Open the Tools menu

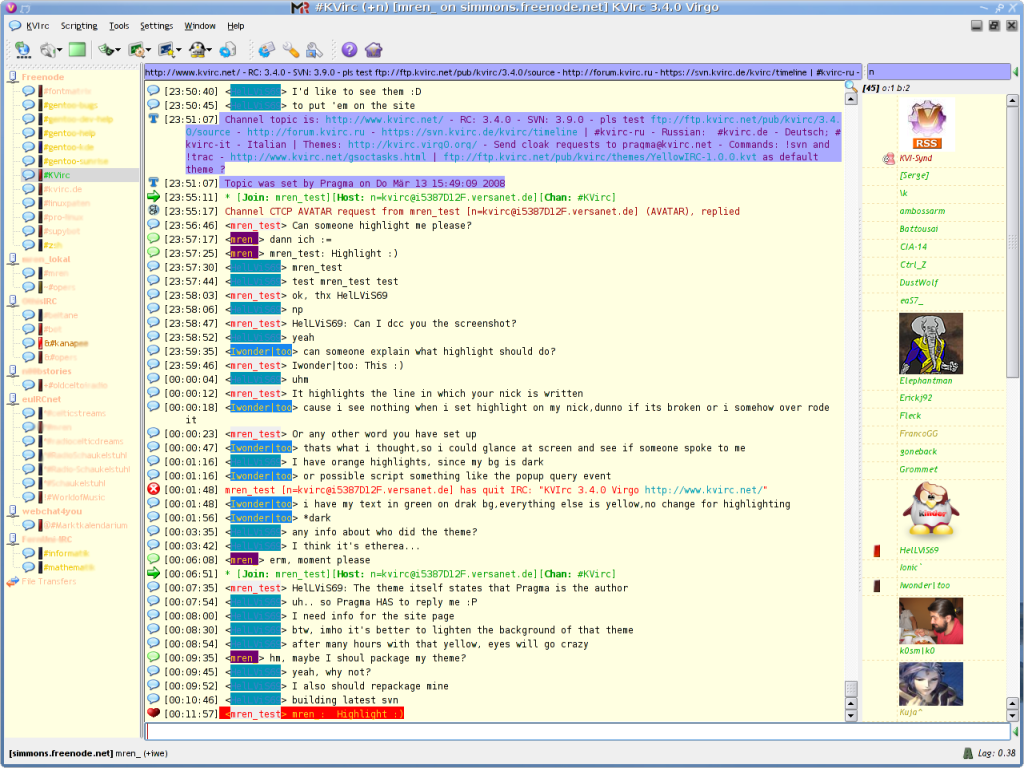[119, 25]
